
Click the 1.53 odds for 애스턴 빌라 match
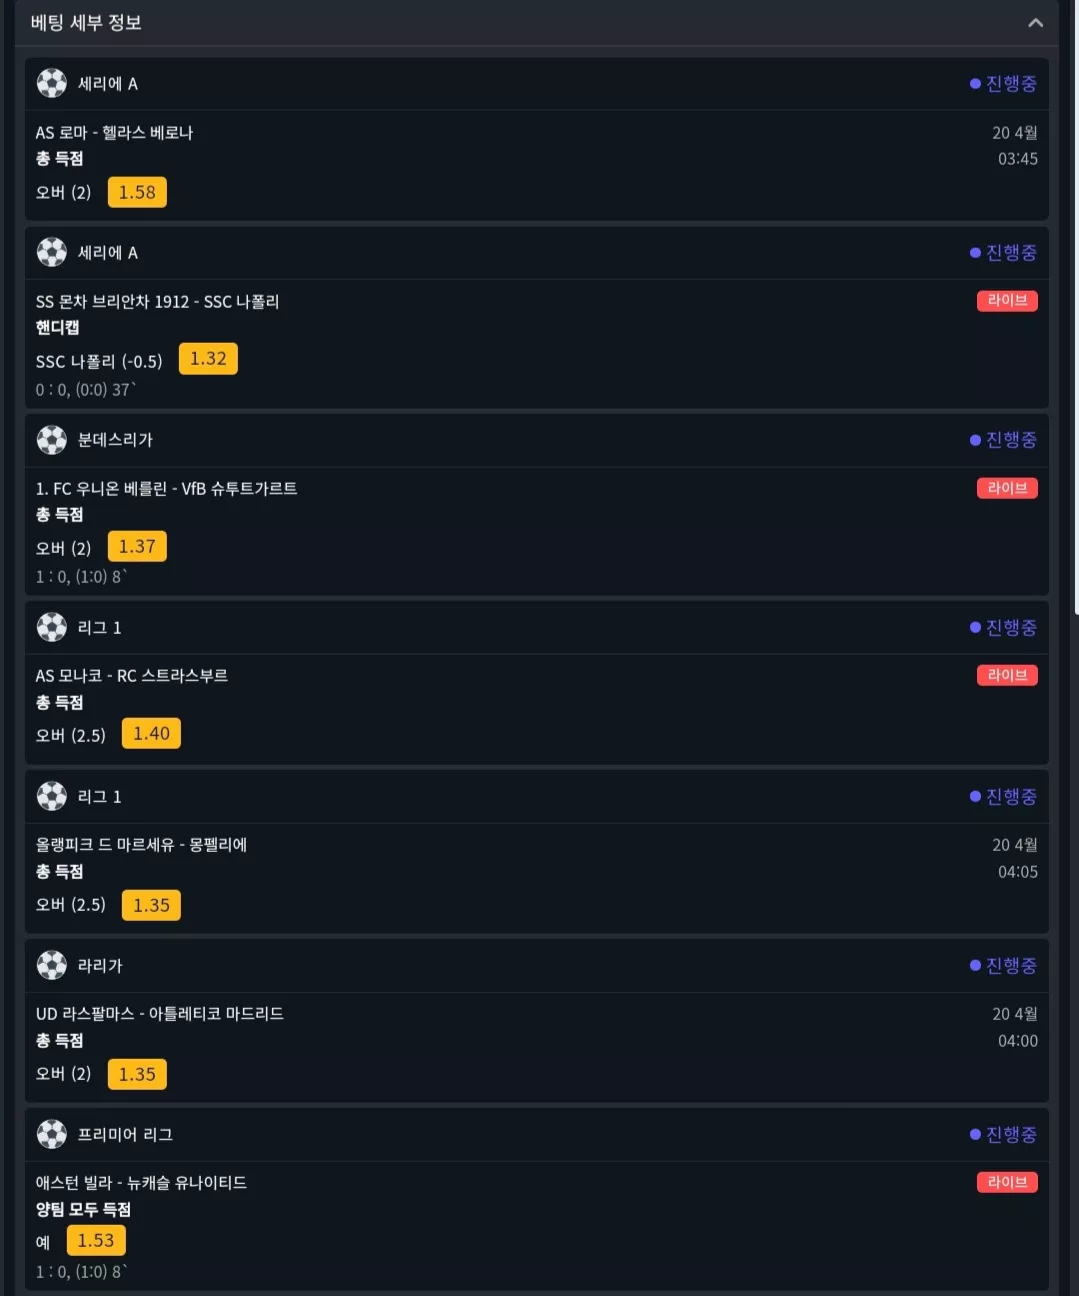click(96, 1240)
